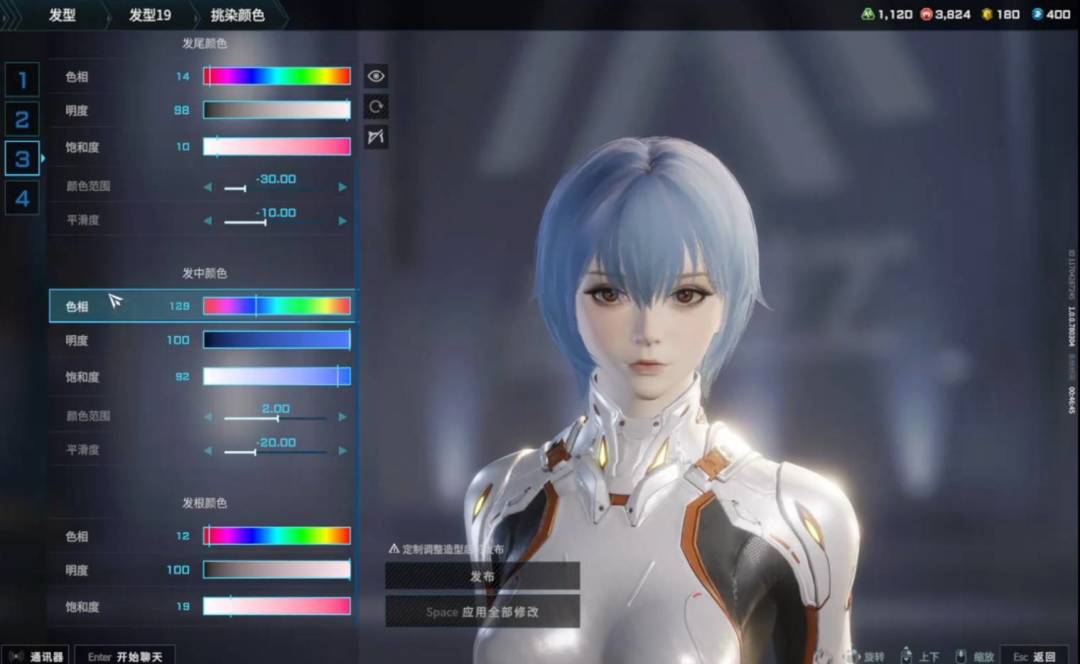Adjust 发尾颜色 饱和度 saturation slider
The image size is (1080, 664).
click(x=277, y=146)
